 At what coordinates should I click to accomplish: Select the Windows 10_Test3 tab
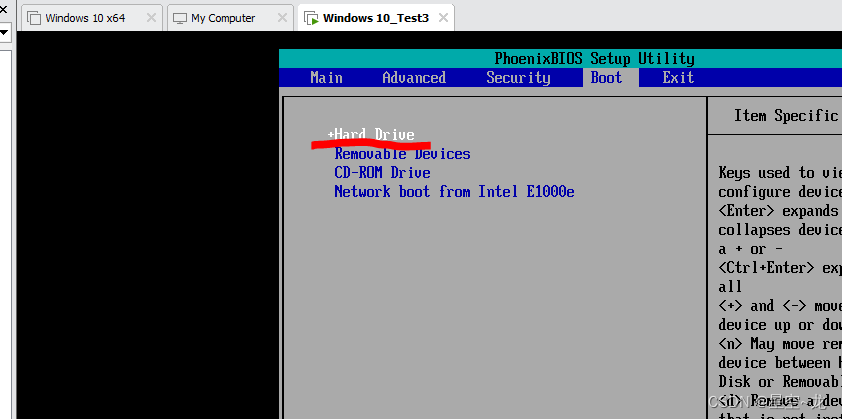pos(375,18)
